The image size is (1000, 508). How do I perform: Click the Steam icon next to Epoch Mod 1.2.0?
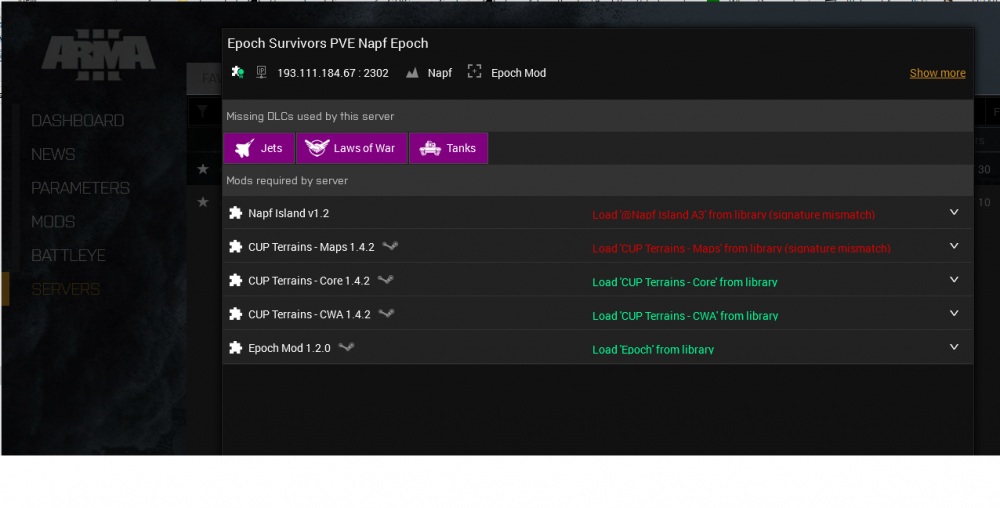346,347
